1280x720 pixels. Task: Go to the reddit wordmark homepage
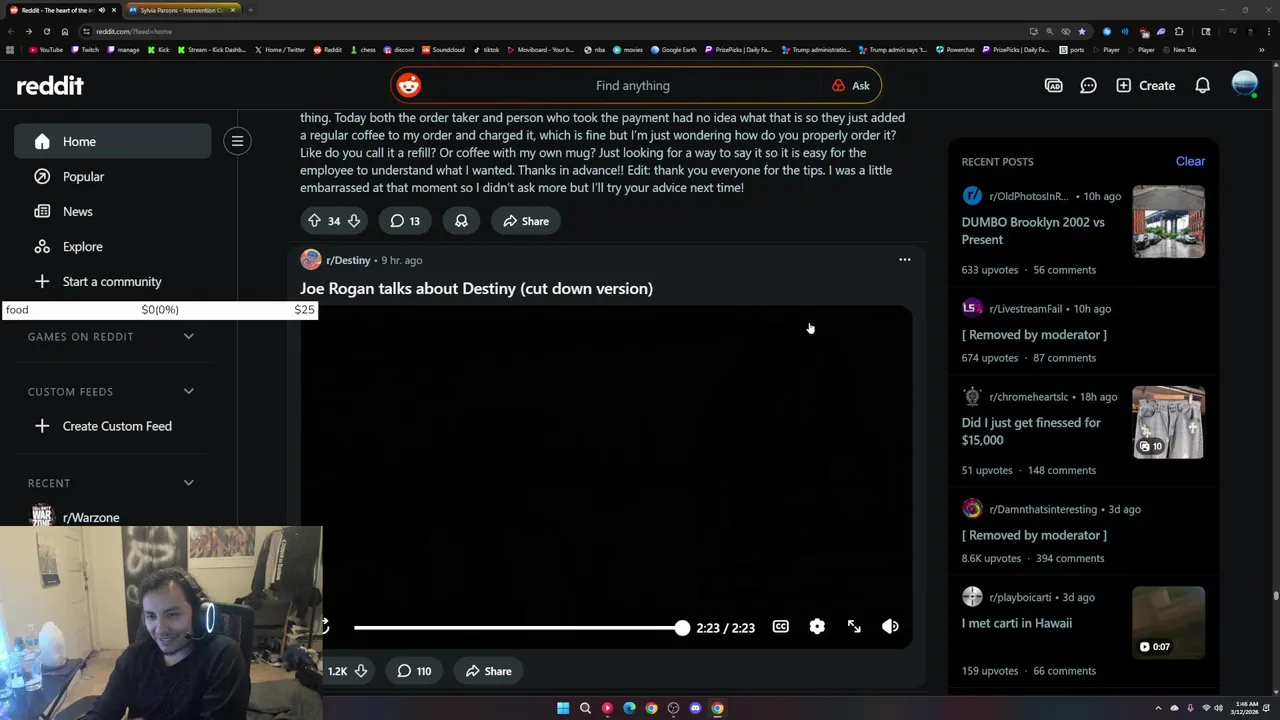tap(50, 85)
